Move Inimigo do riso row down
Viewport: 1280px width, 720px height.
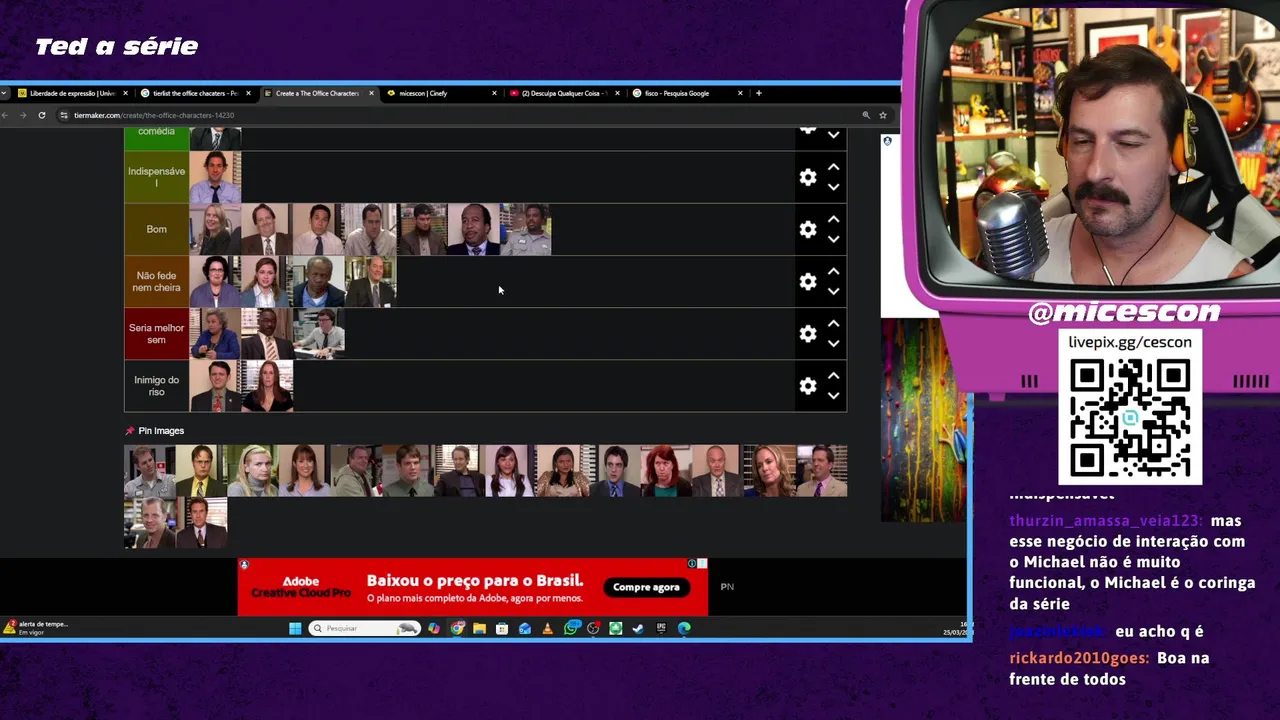coord(833,395)
